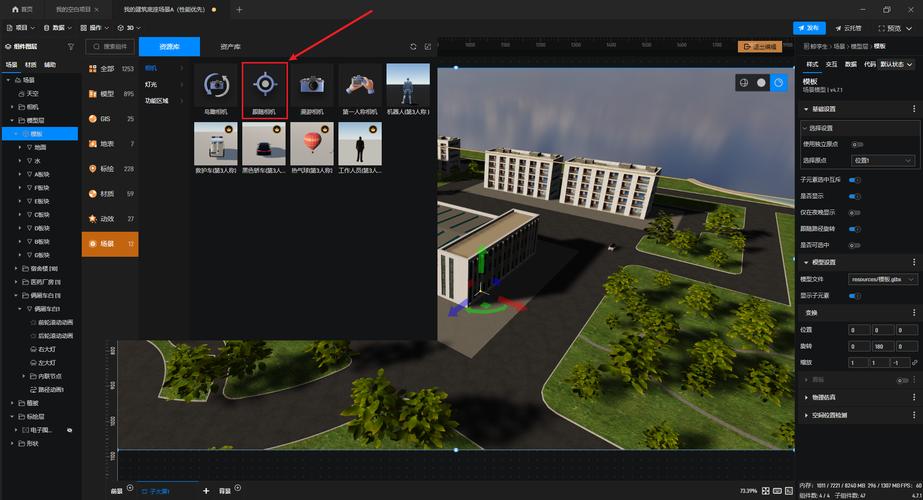
Task: Click the blue 发布 publish button
Action: [809, 28]
